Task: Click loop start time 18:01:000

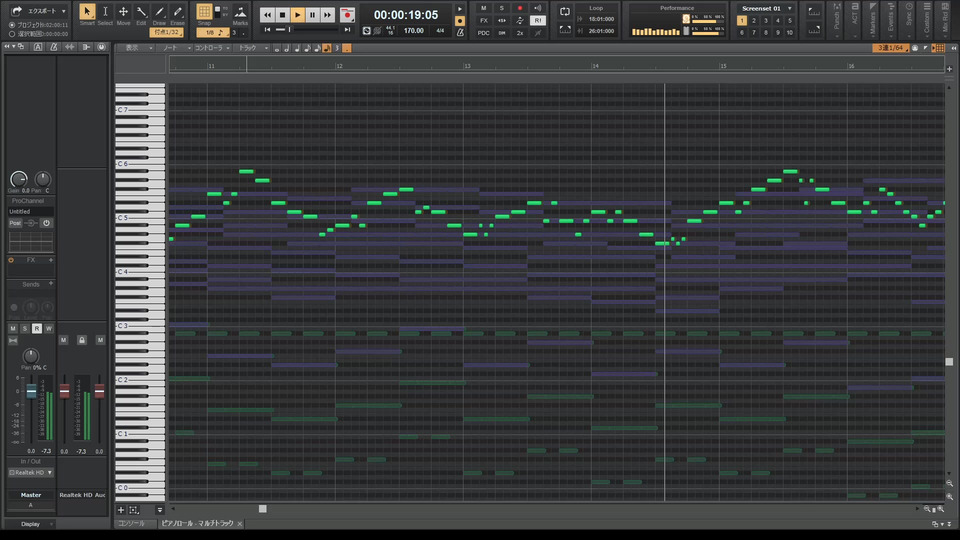Action: point(601,20)
